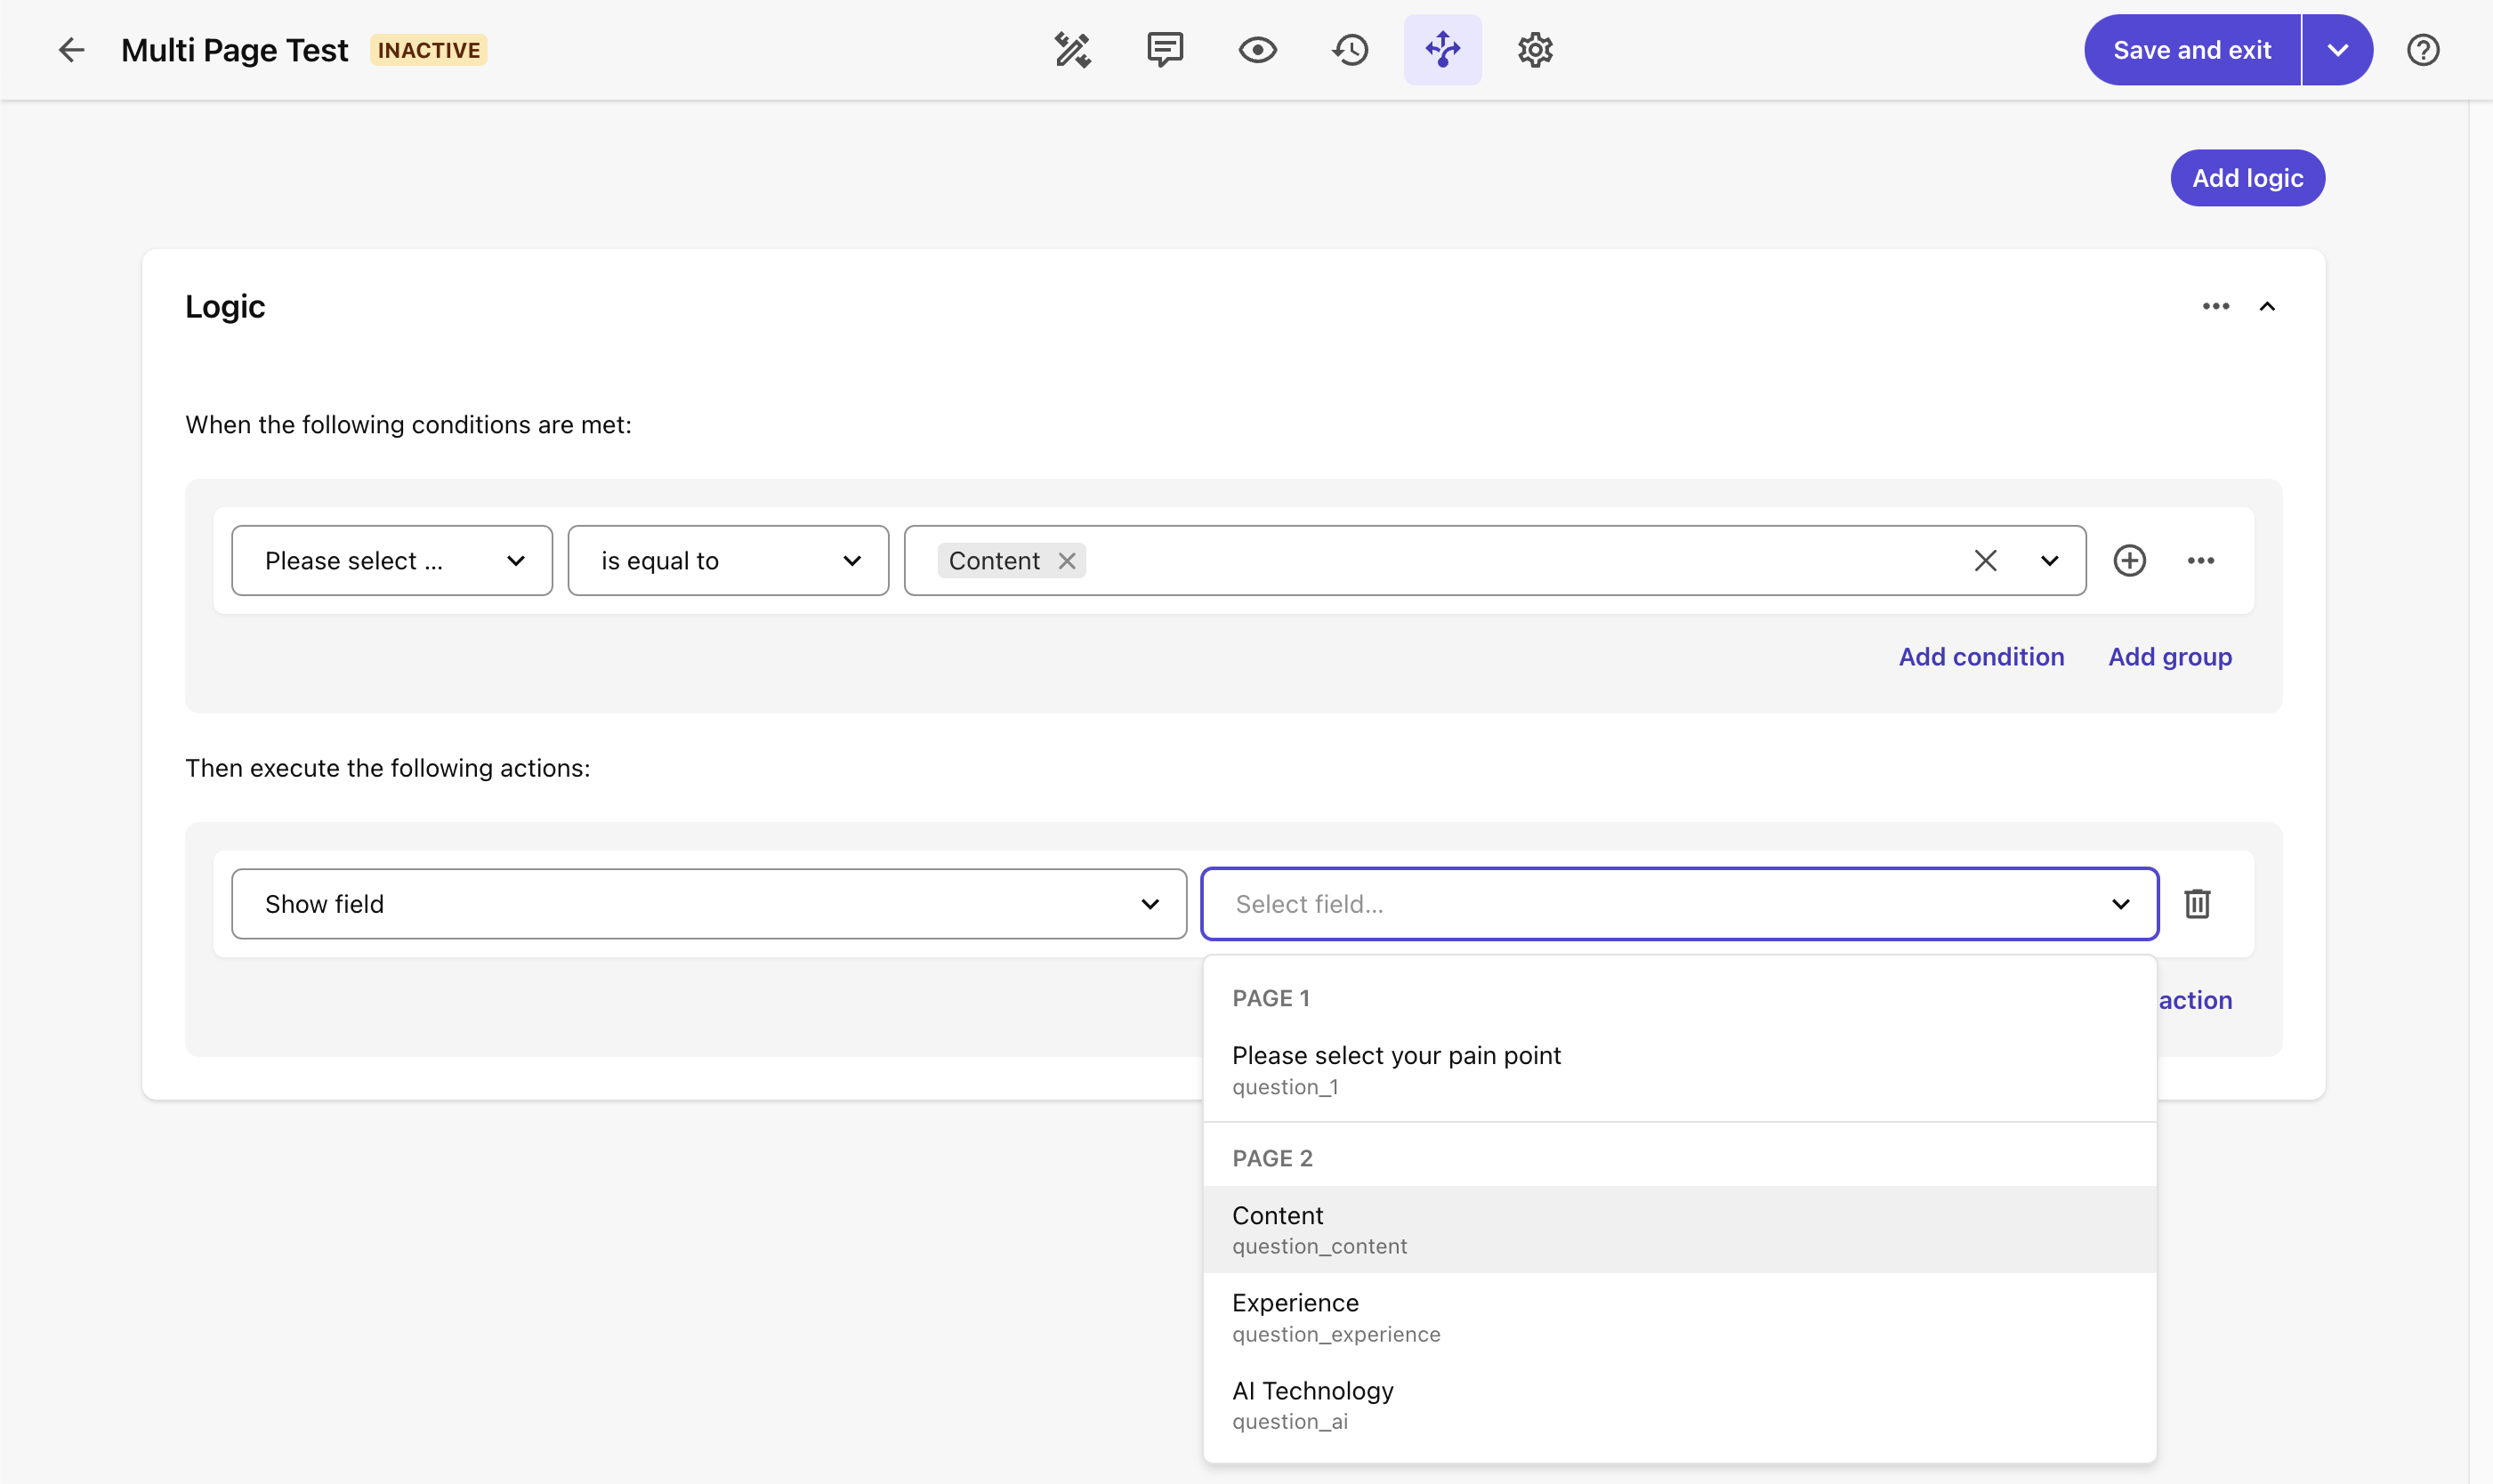Remove Content tag using X button
Viewport: 2493px width, 1484px height.
pos(1065,558)
